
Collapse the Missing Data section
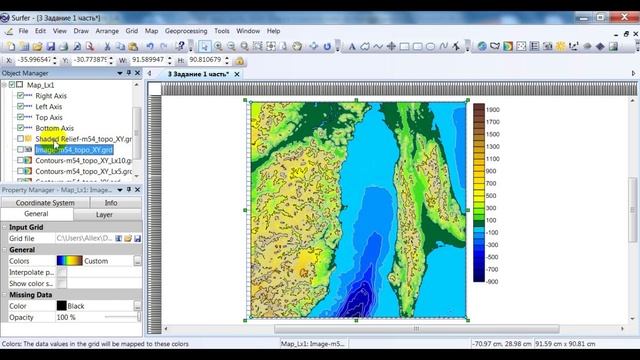[4, 295]
